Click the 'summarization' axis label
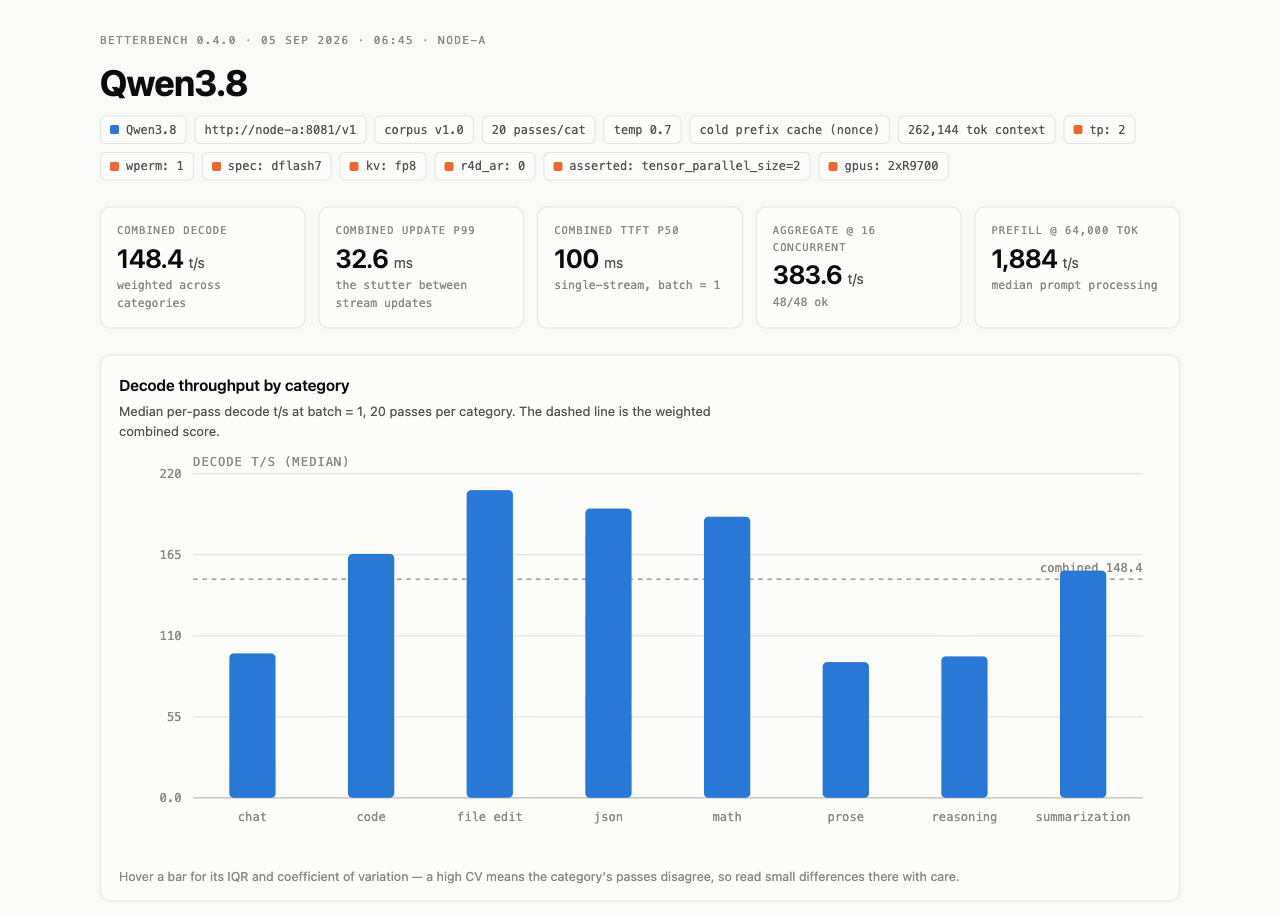This screenshot has width=1280, height=915. 1083,817
